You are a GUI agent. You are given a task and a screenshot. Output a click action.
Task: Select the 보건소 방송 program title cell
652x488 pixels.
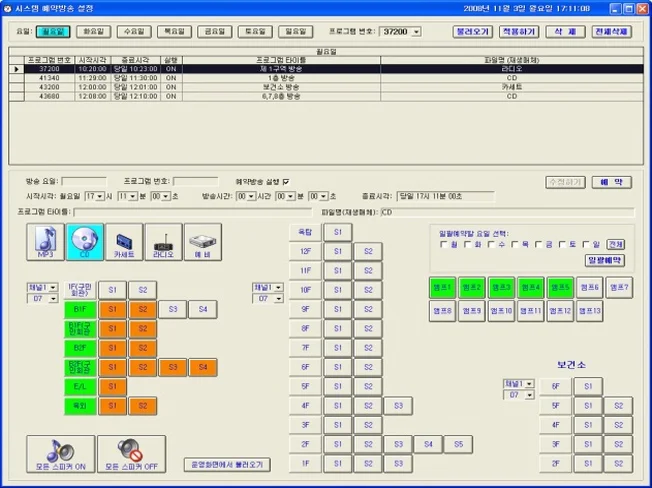coord(281,87)
